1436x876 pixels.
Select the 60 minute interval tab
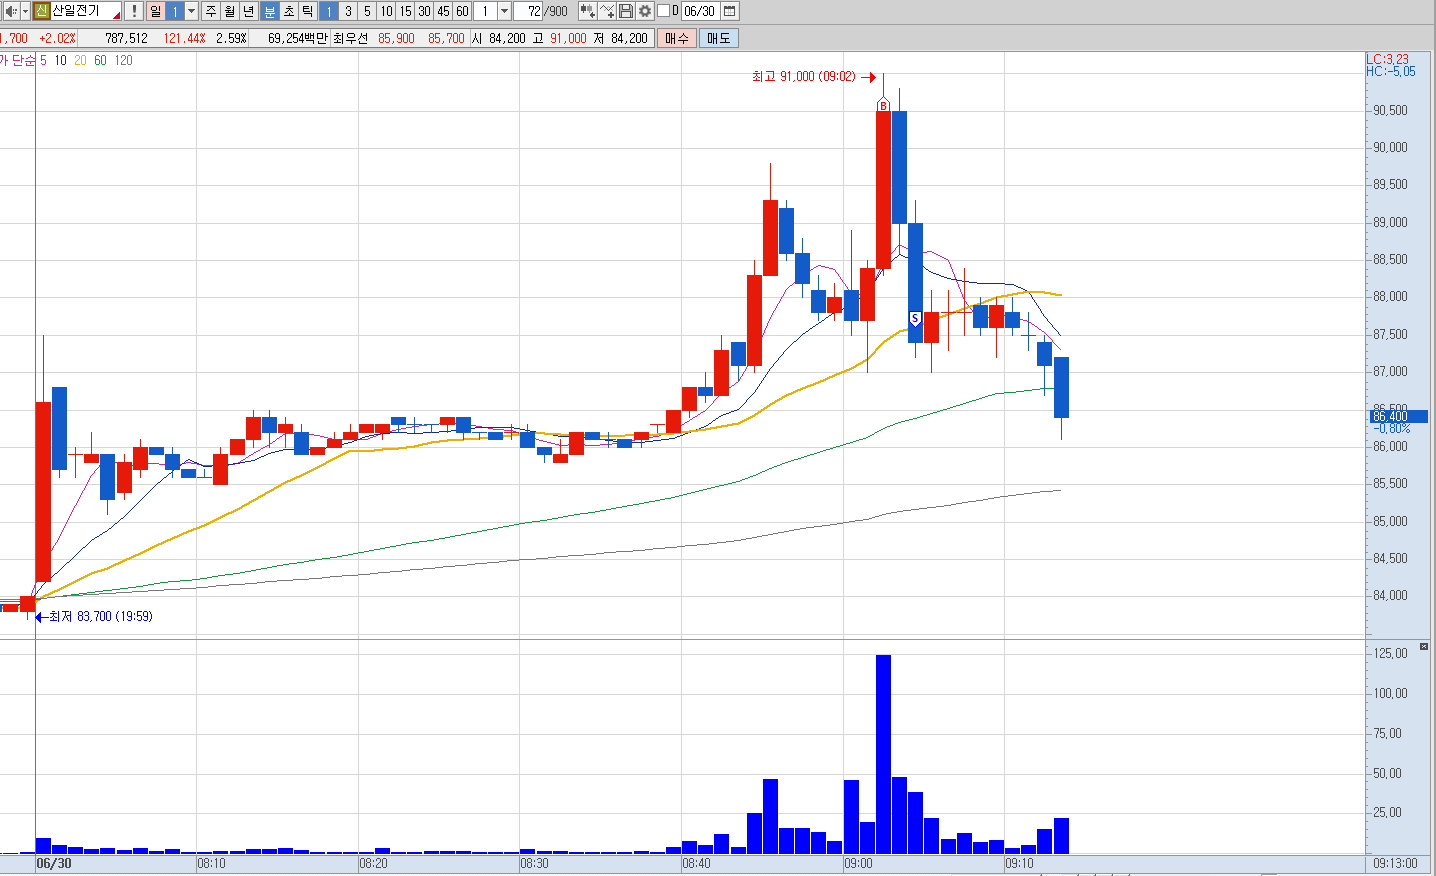click(x=462, y=11)
